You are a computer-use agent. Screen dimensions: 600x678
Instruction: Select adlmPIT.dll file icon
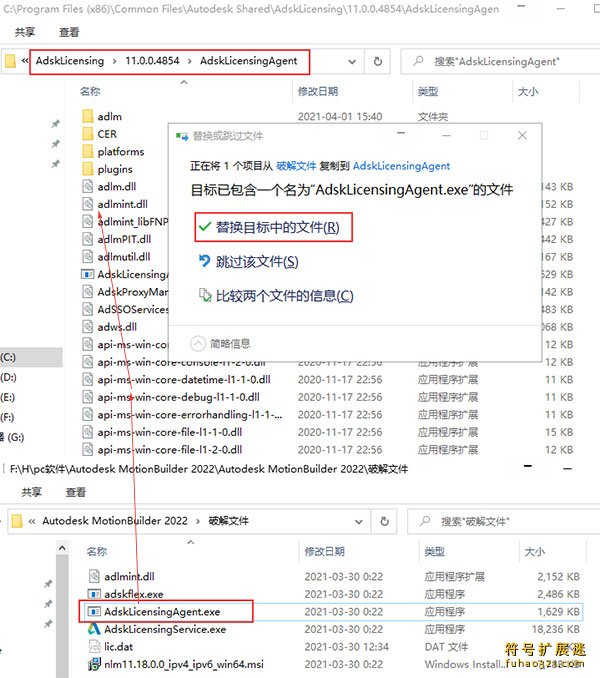(88, 239)
